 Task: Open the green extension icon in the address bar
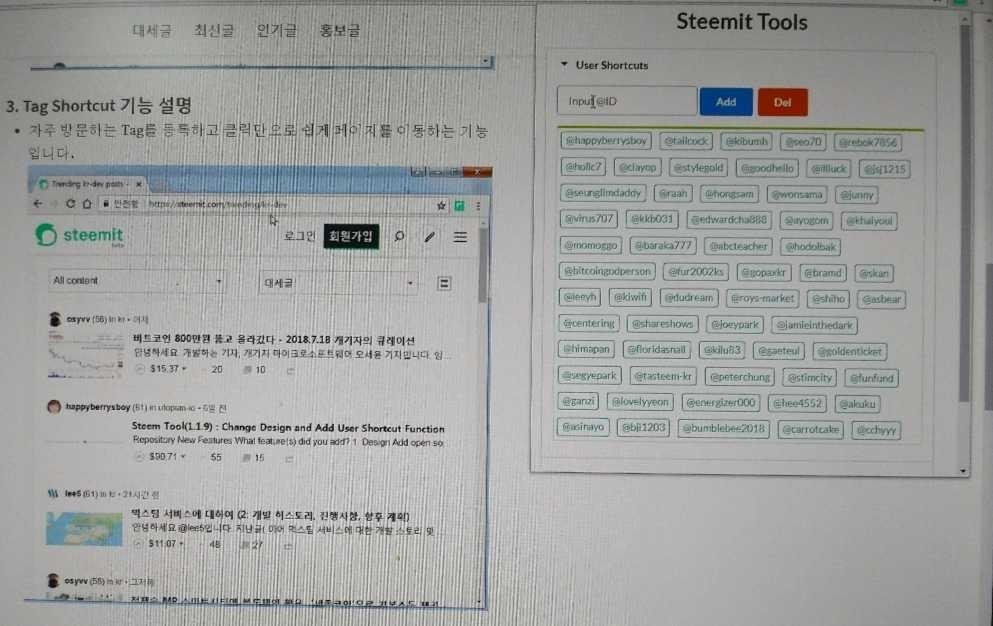tap(459, 205)
